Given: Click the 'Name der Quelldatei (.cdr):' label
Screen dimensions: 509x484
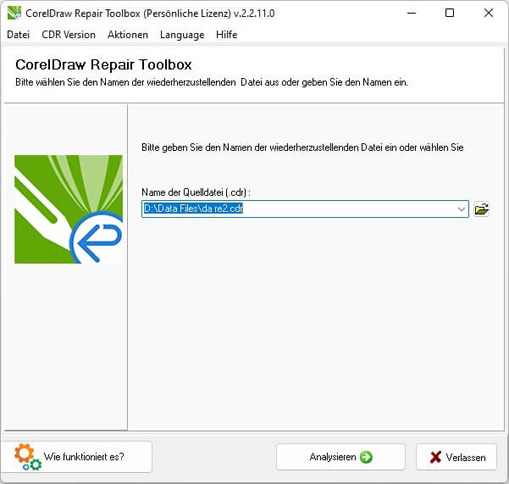Looking at the screenshot, I should 196,192.
